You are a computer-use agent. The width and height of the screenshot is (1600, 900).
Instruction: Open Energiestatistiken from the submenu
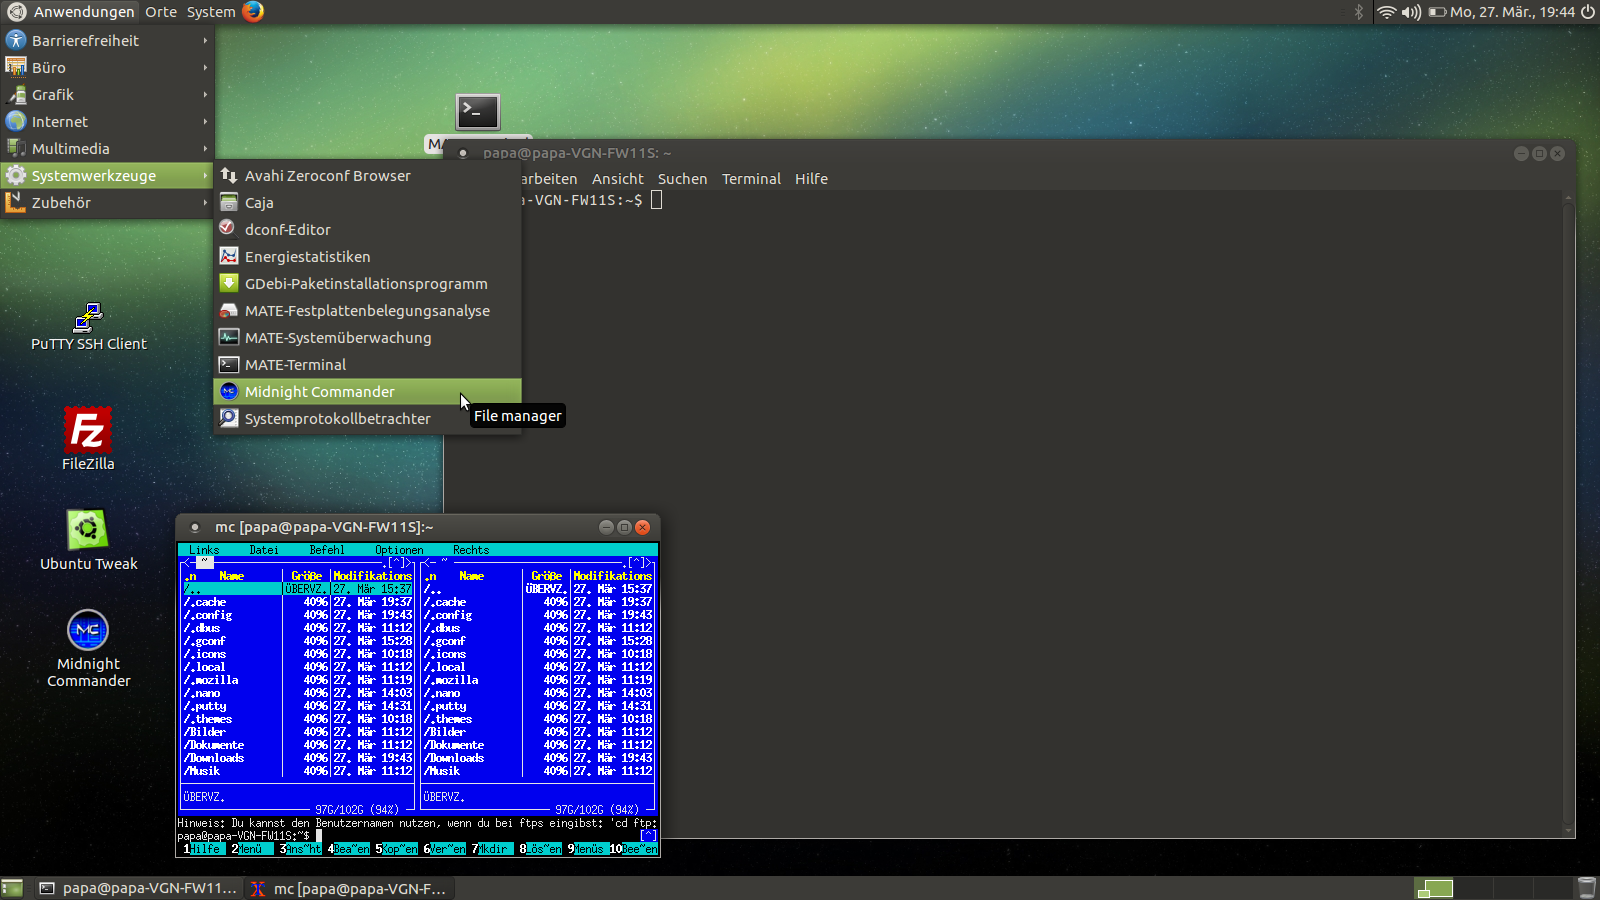point(368,256)
